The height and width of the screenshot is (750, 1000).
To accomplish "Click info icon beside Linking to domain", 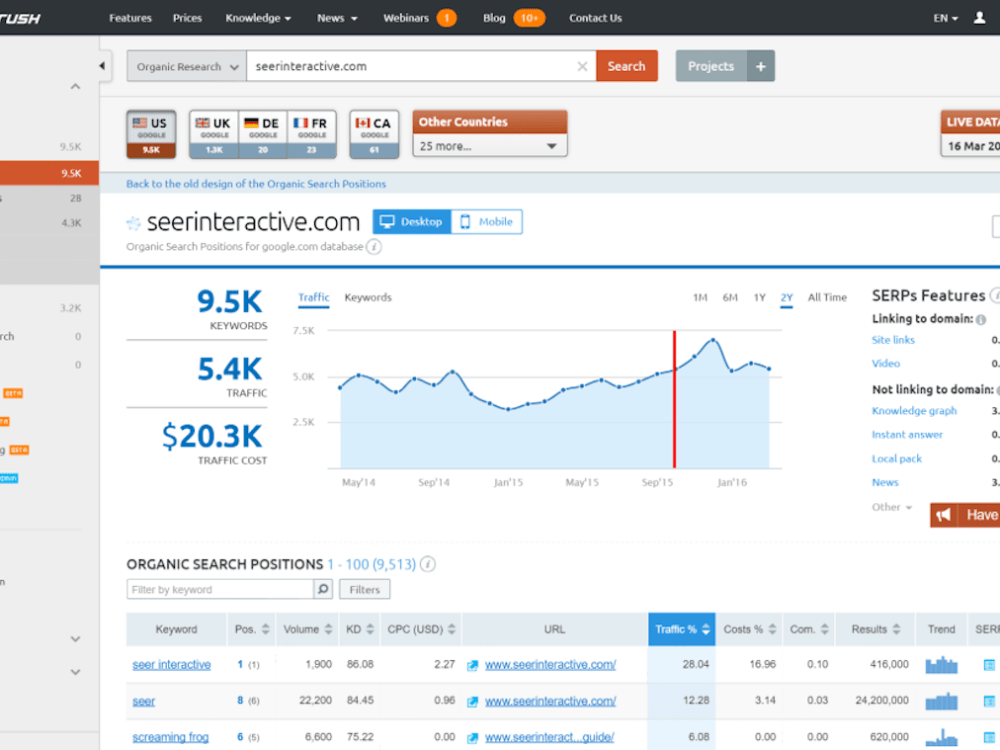I will pos(981,320).
